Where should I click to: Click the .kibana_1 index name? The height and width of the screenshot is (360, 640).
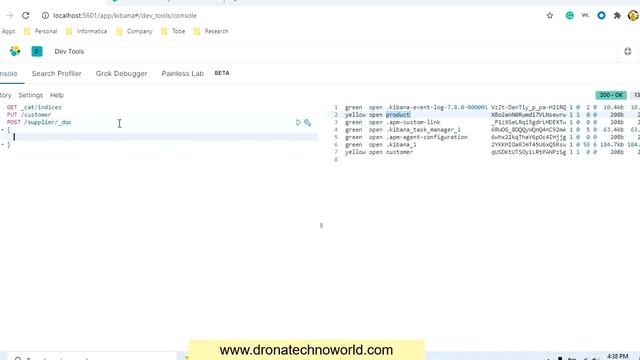pos(401,144)
